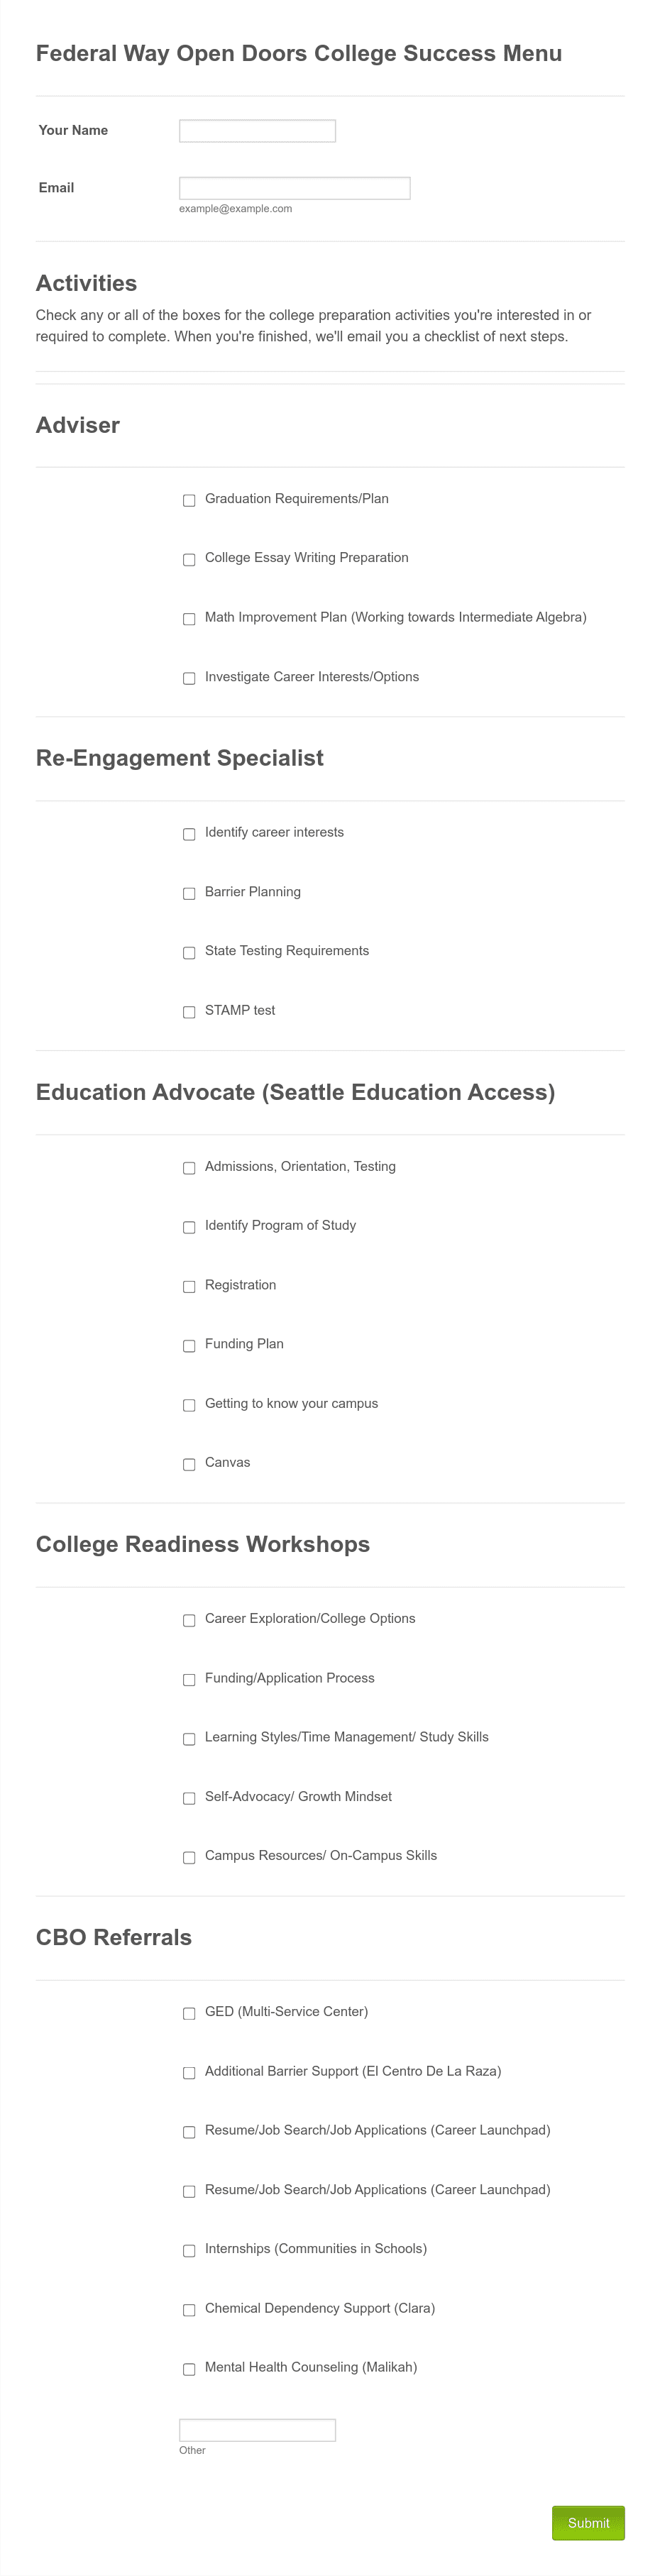The height and width of the screenshot is (2576, 660).
Task: Check the Canvas checkbox
Action: (189, 1465)
